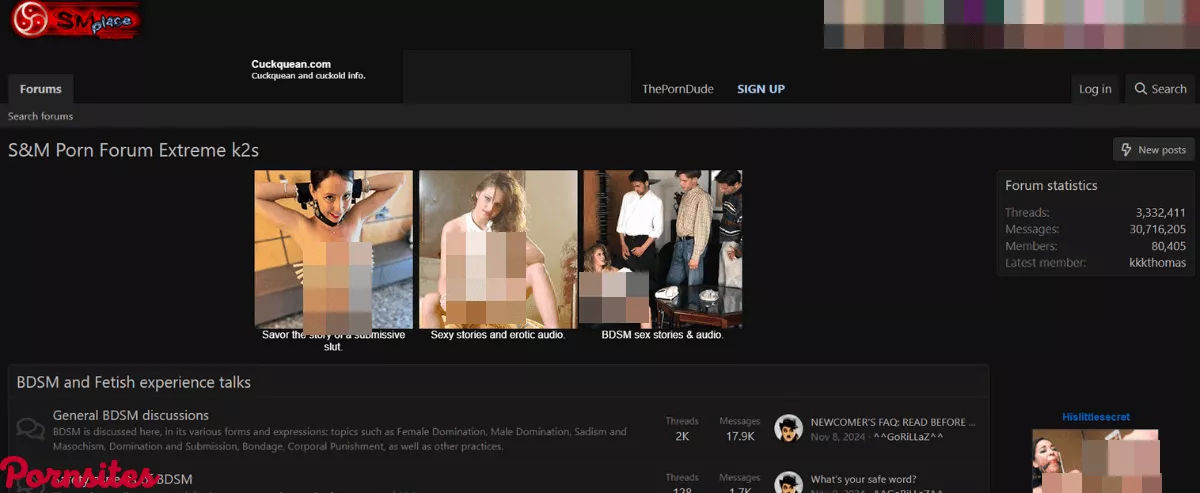Screen dimensions: 1200x493
Task: Click the avatar beside NEWCOMER'S FAQ post
Action: click(x=789, y=428)
